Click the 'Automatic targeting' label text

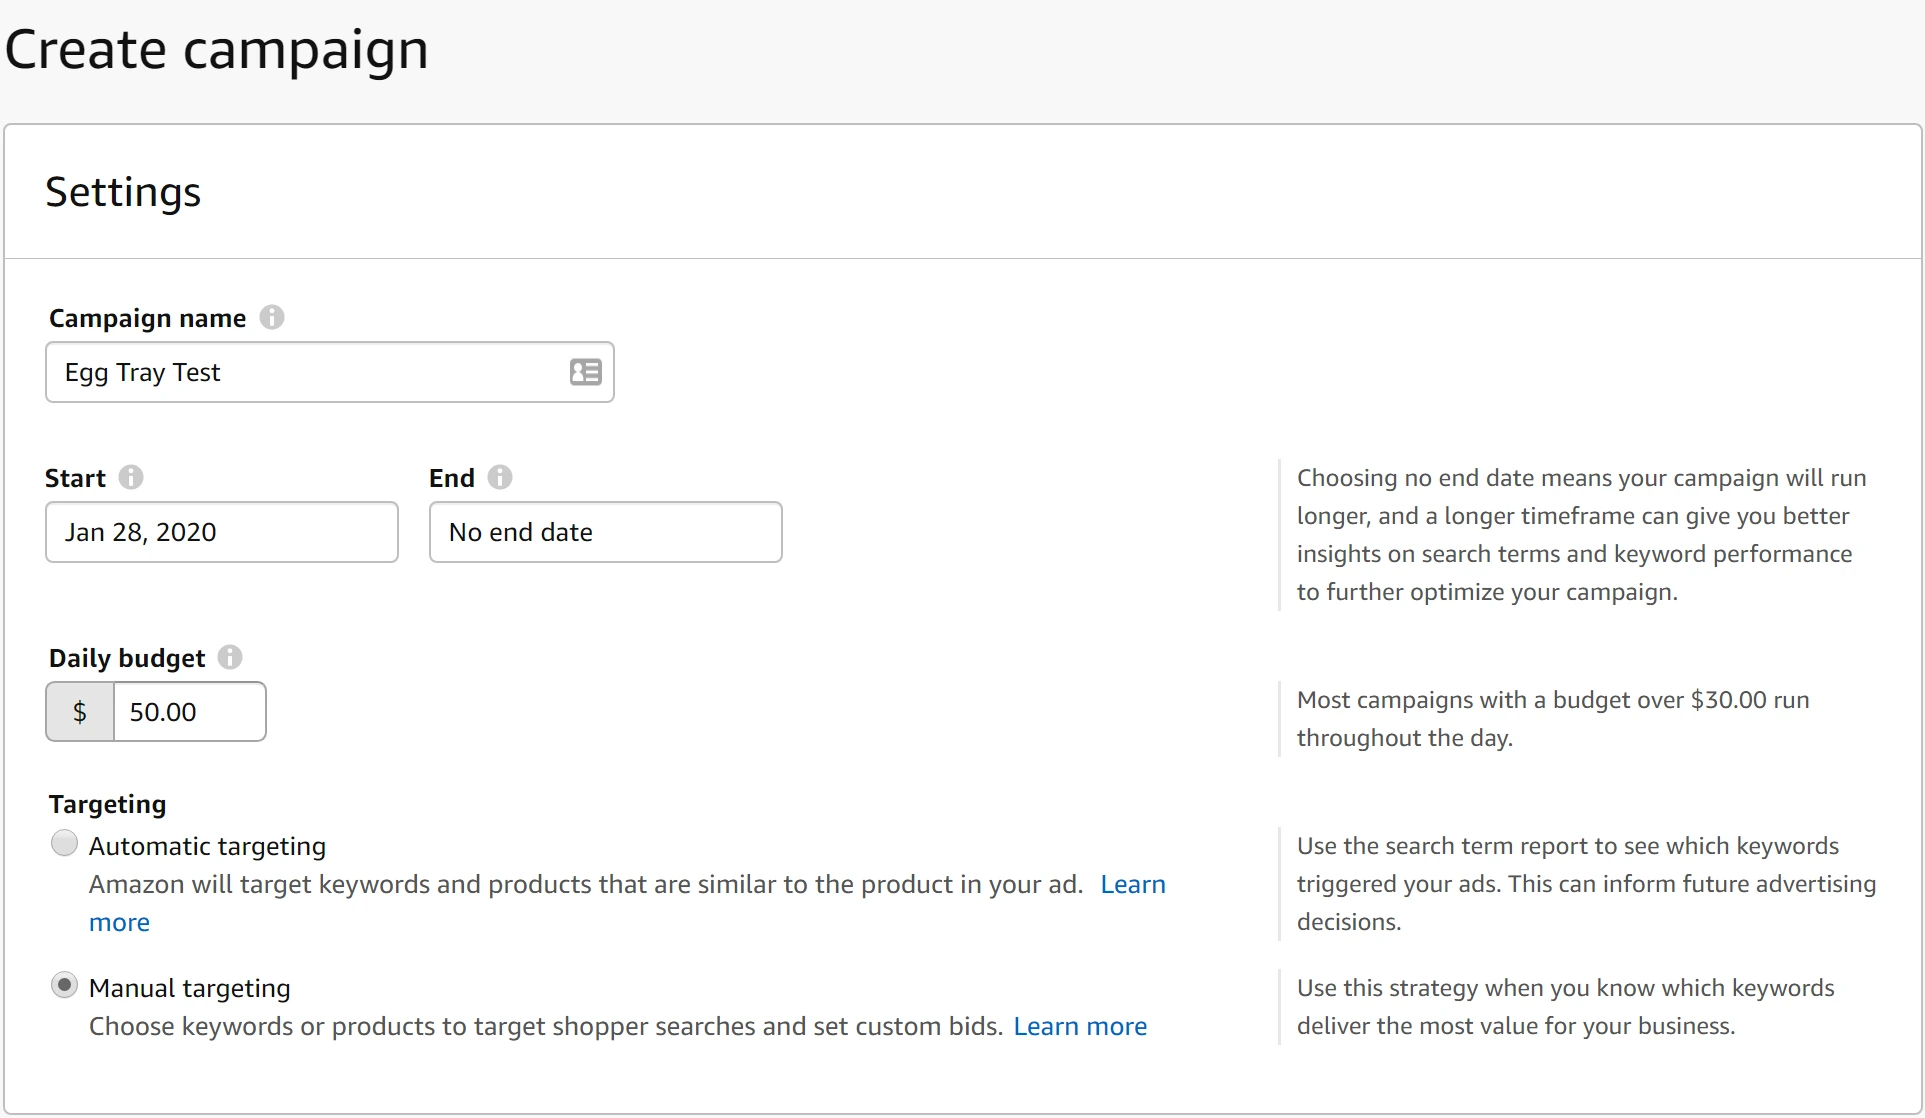(207, 846)
